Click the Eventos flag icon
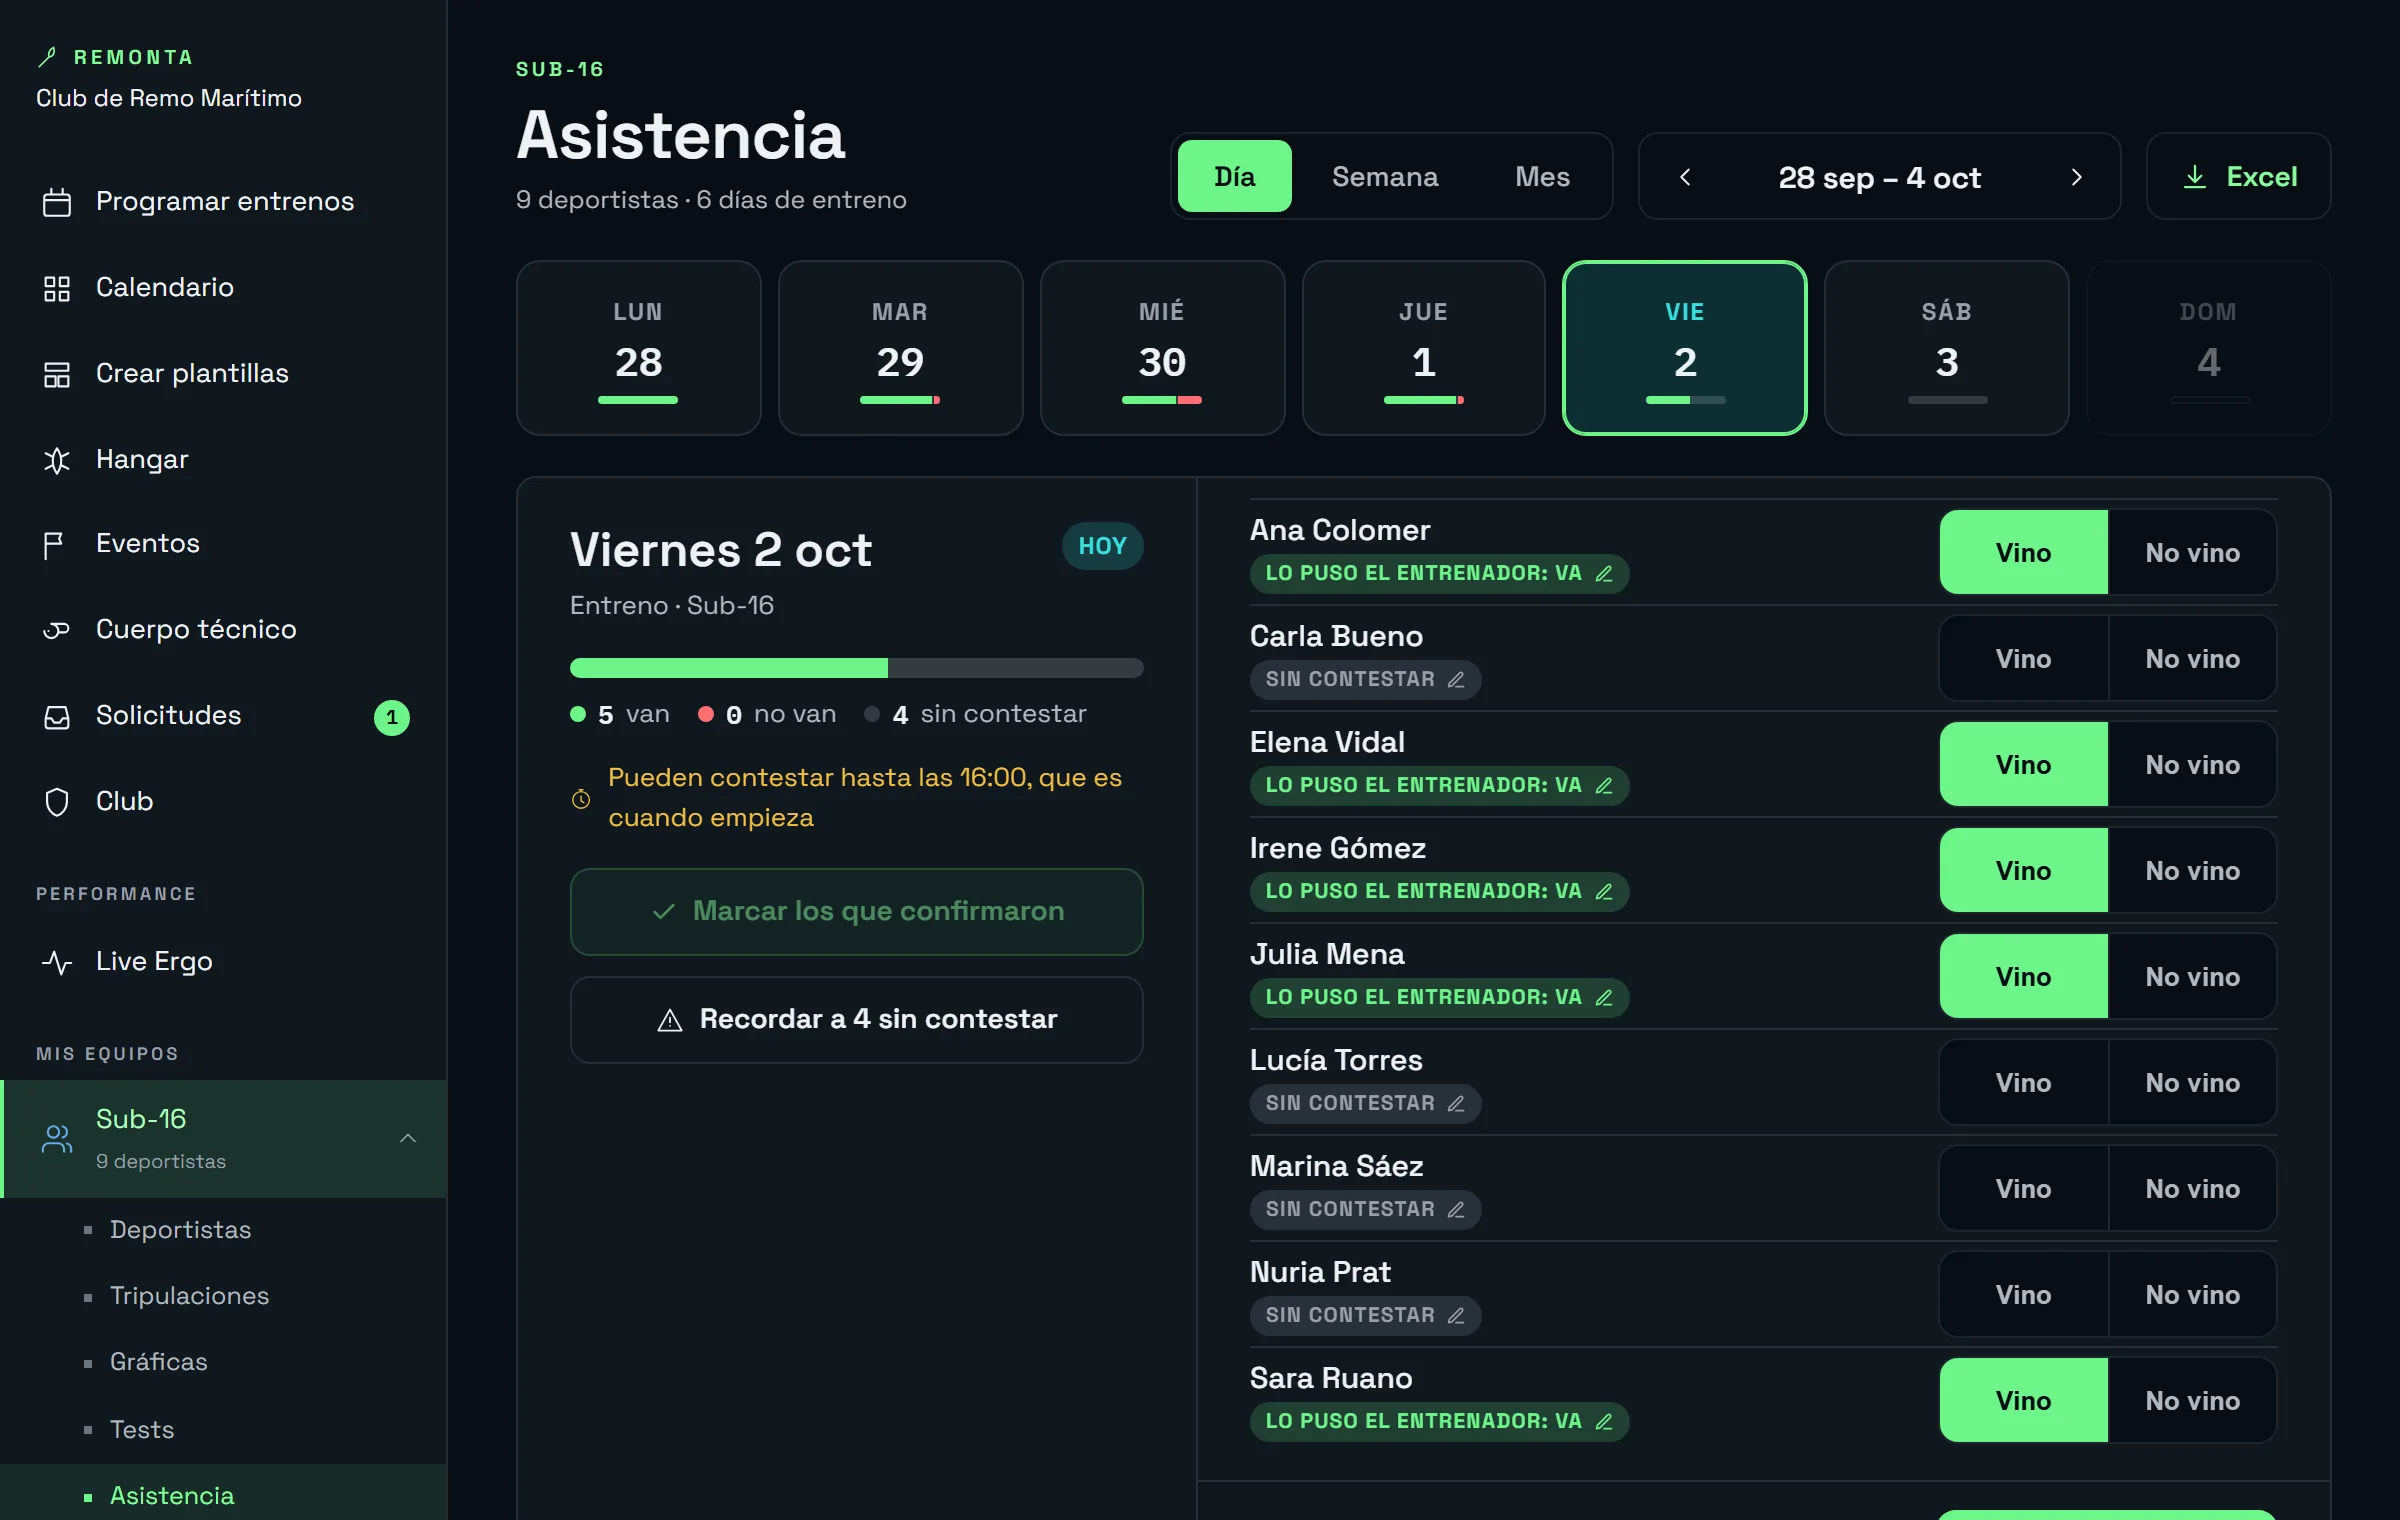The width and height of the screenshot is (2400, 1520). [x=54, y=545]
